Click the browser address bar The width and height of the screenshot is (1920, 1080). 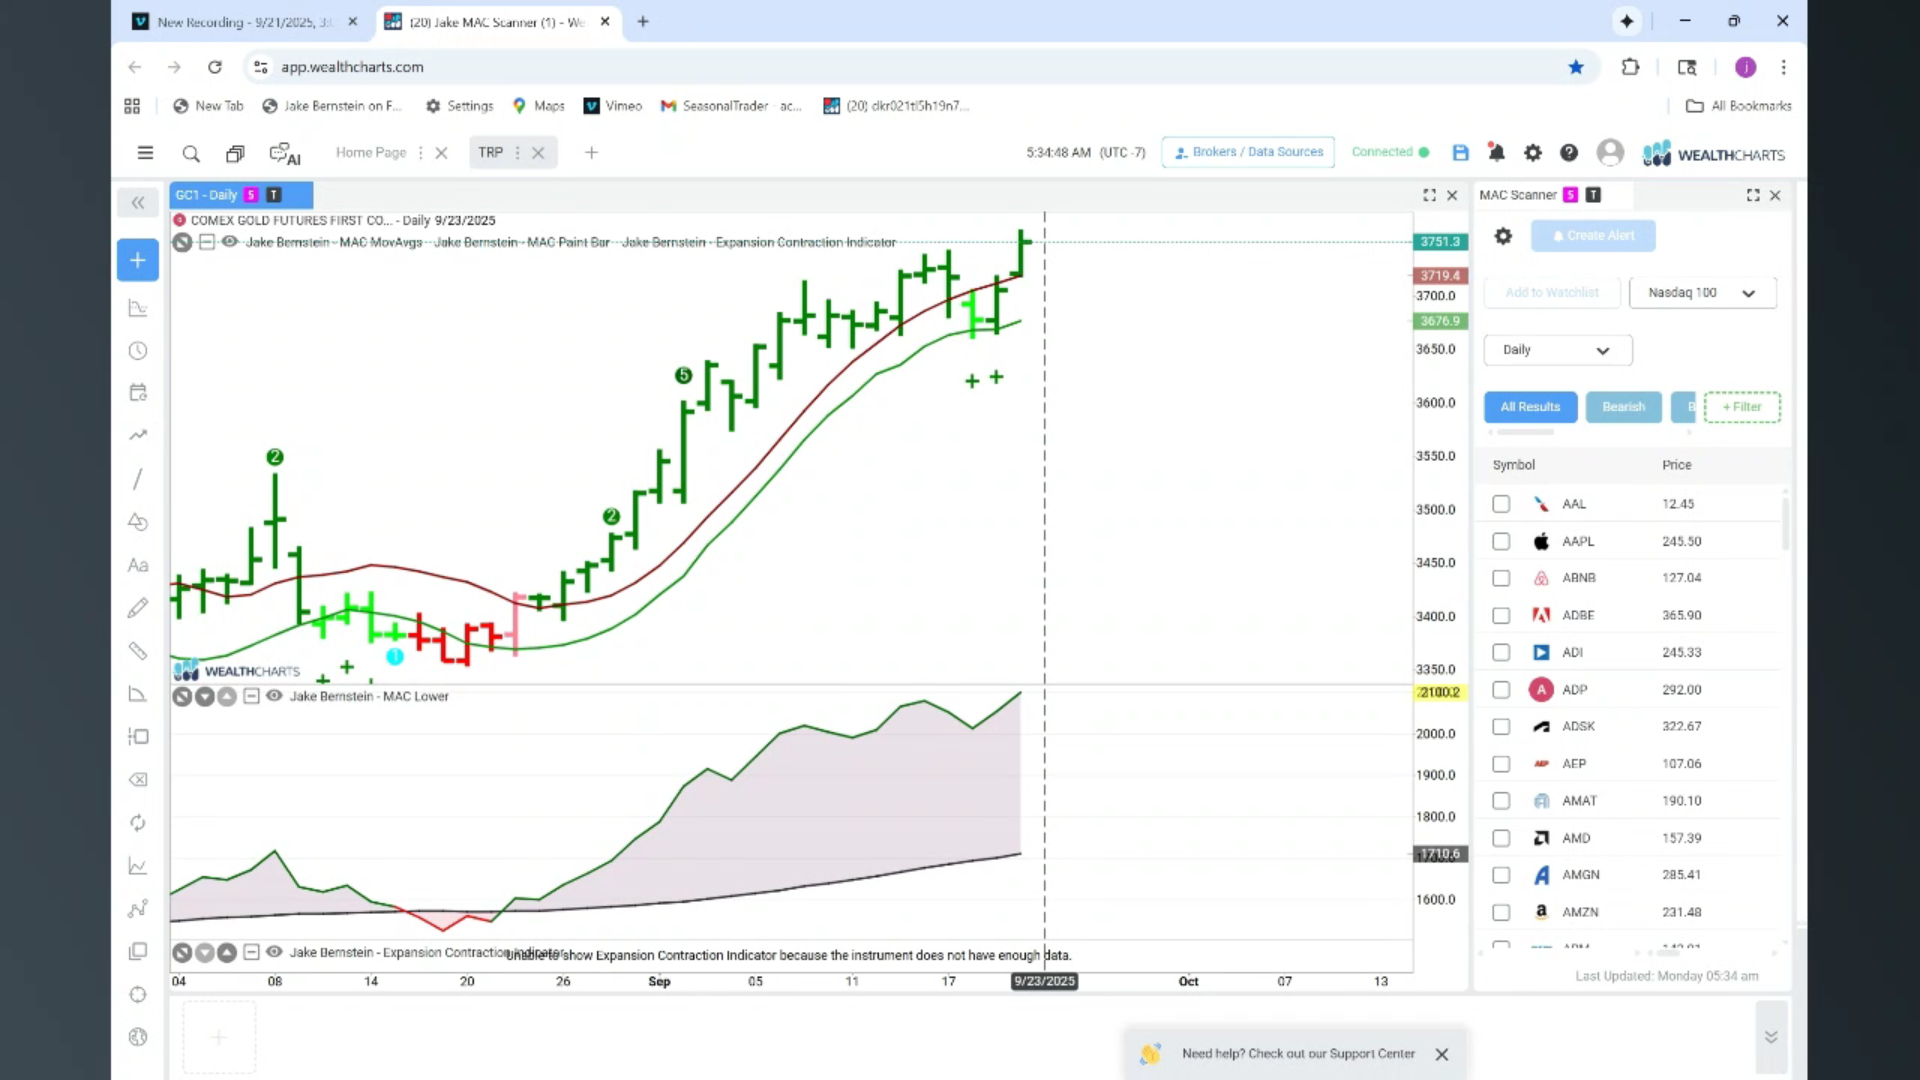(920, 67)
